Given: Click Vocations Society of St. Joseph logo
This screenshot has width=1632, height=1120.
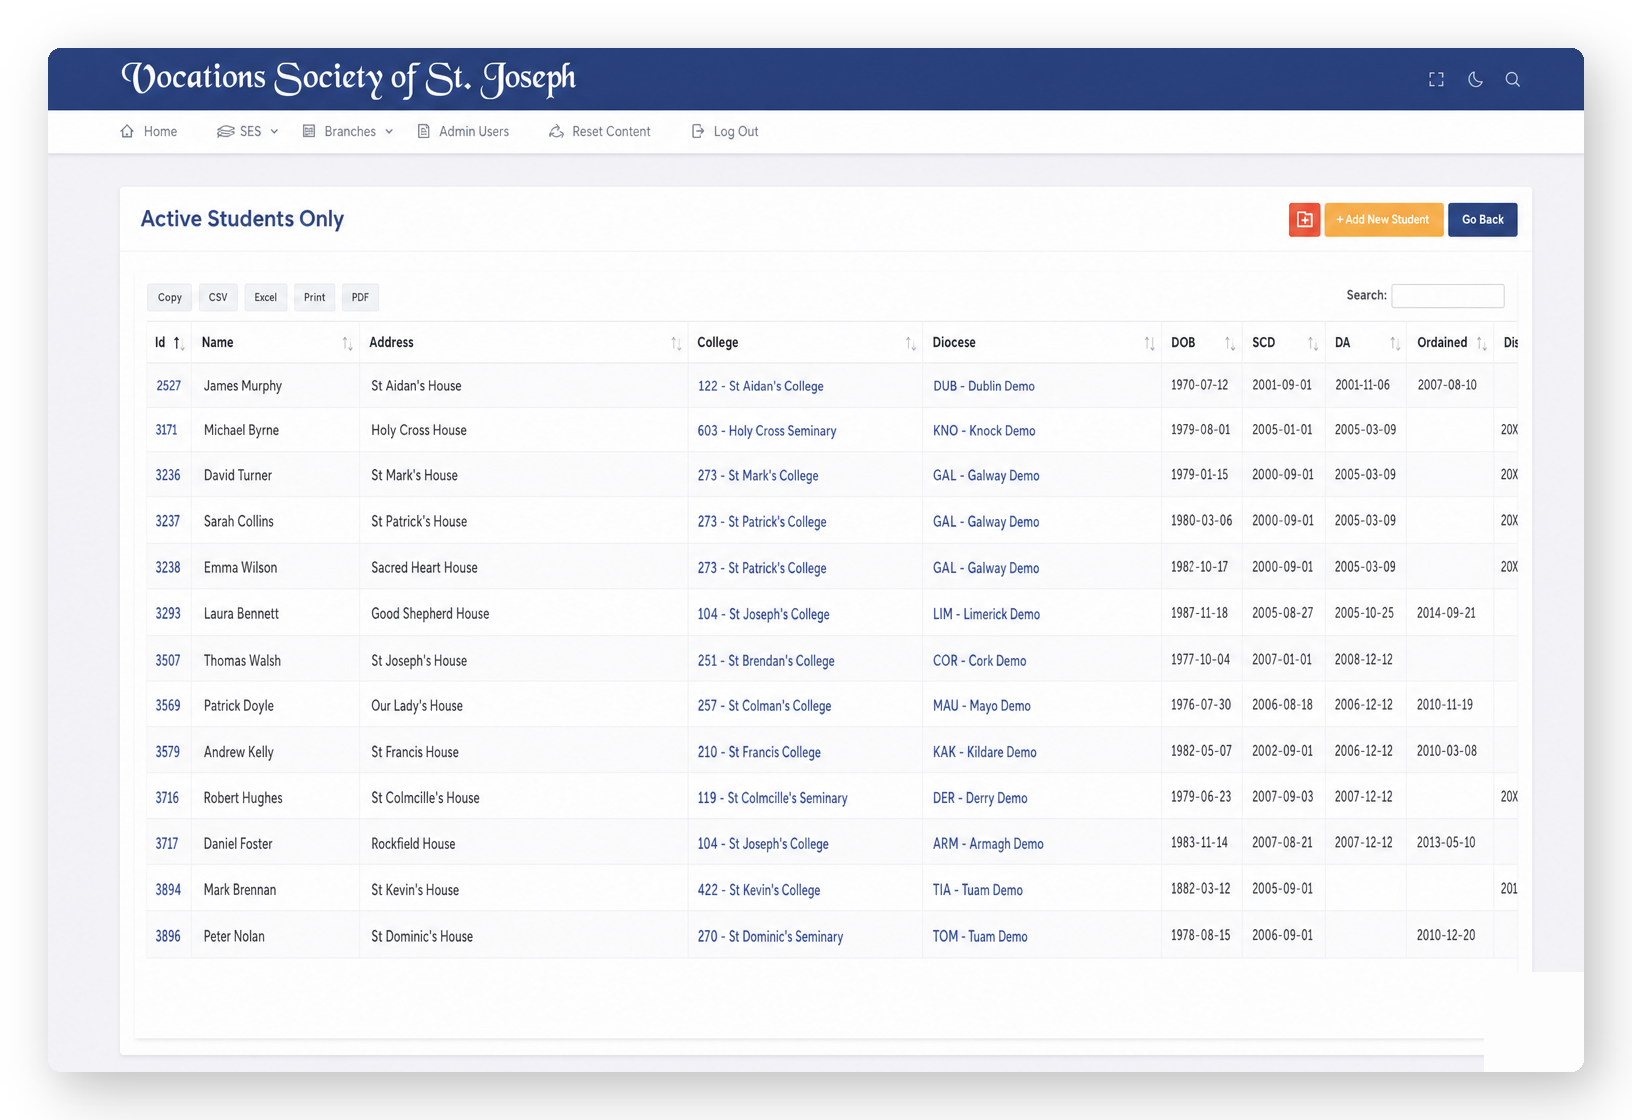Looking at the screenshot, I should [x=348, y=78].
